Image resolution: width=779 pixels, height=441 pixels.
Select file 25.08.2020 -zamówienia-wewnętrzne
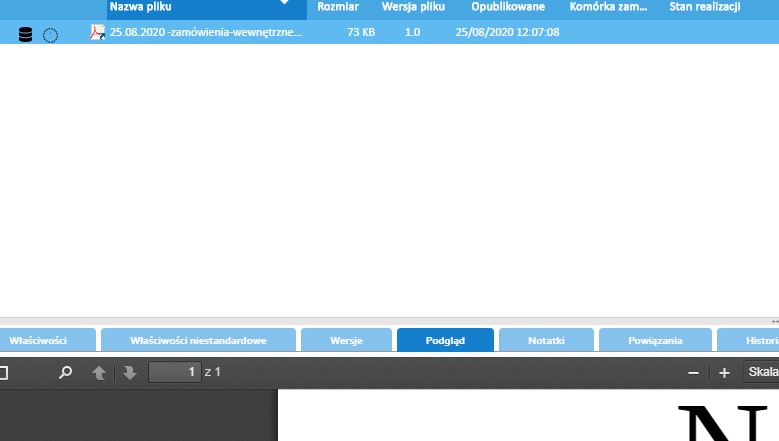(206, 32)
